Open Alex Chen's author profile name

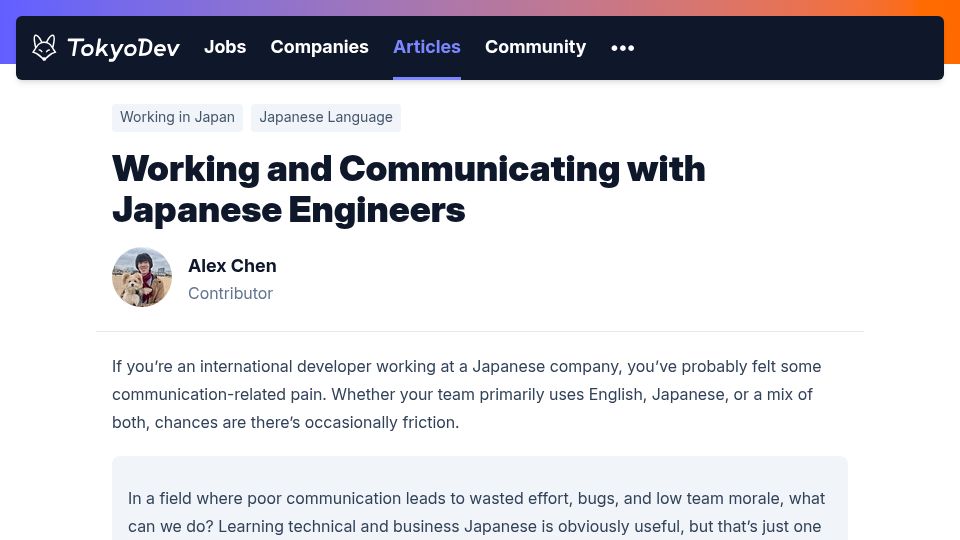(232, 266)
